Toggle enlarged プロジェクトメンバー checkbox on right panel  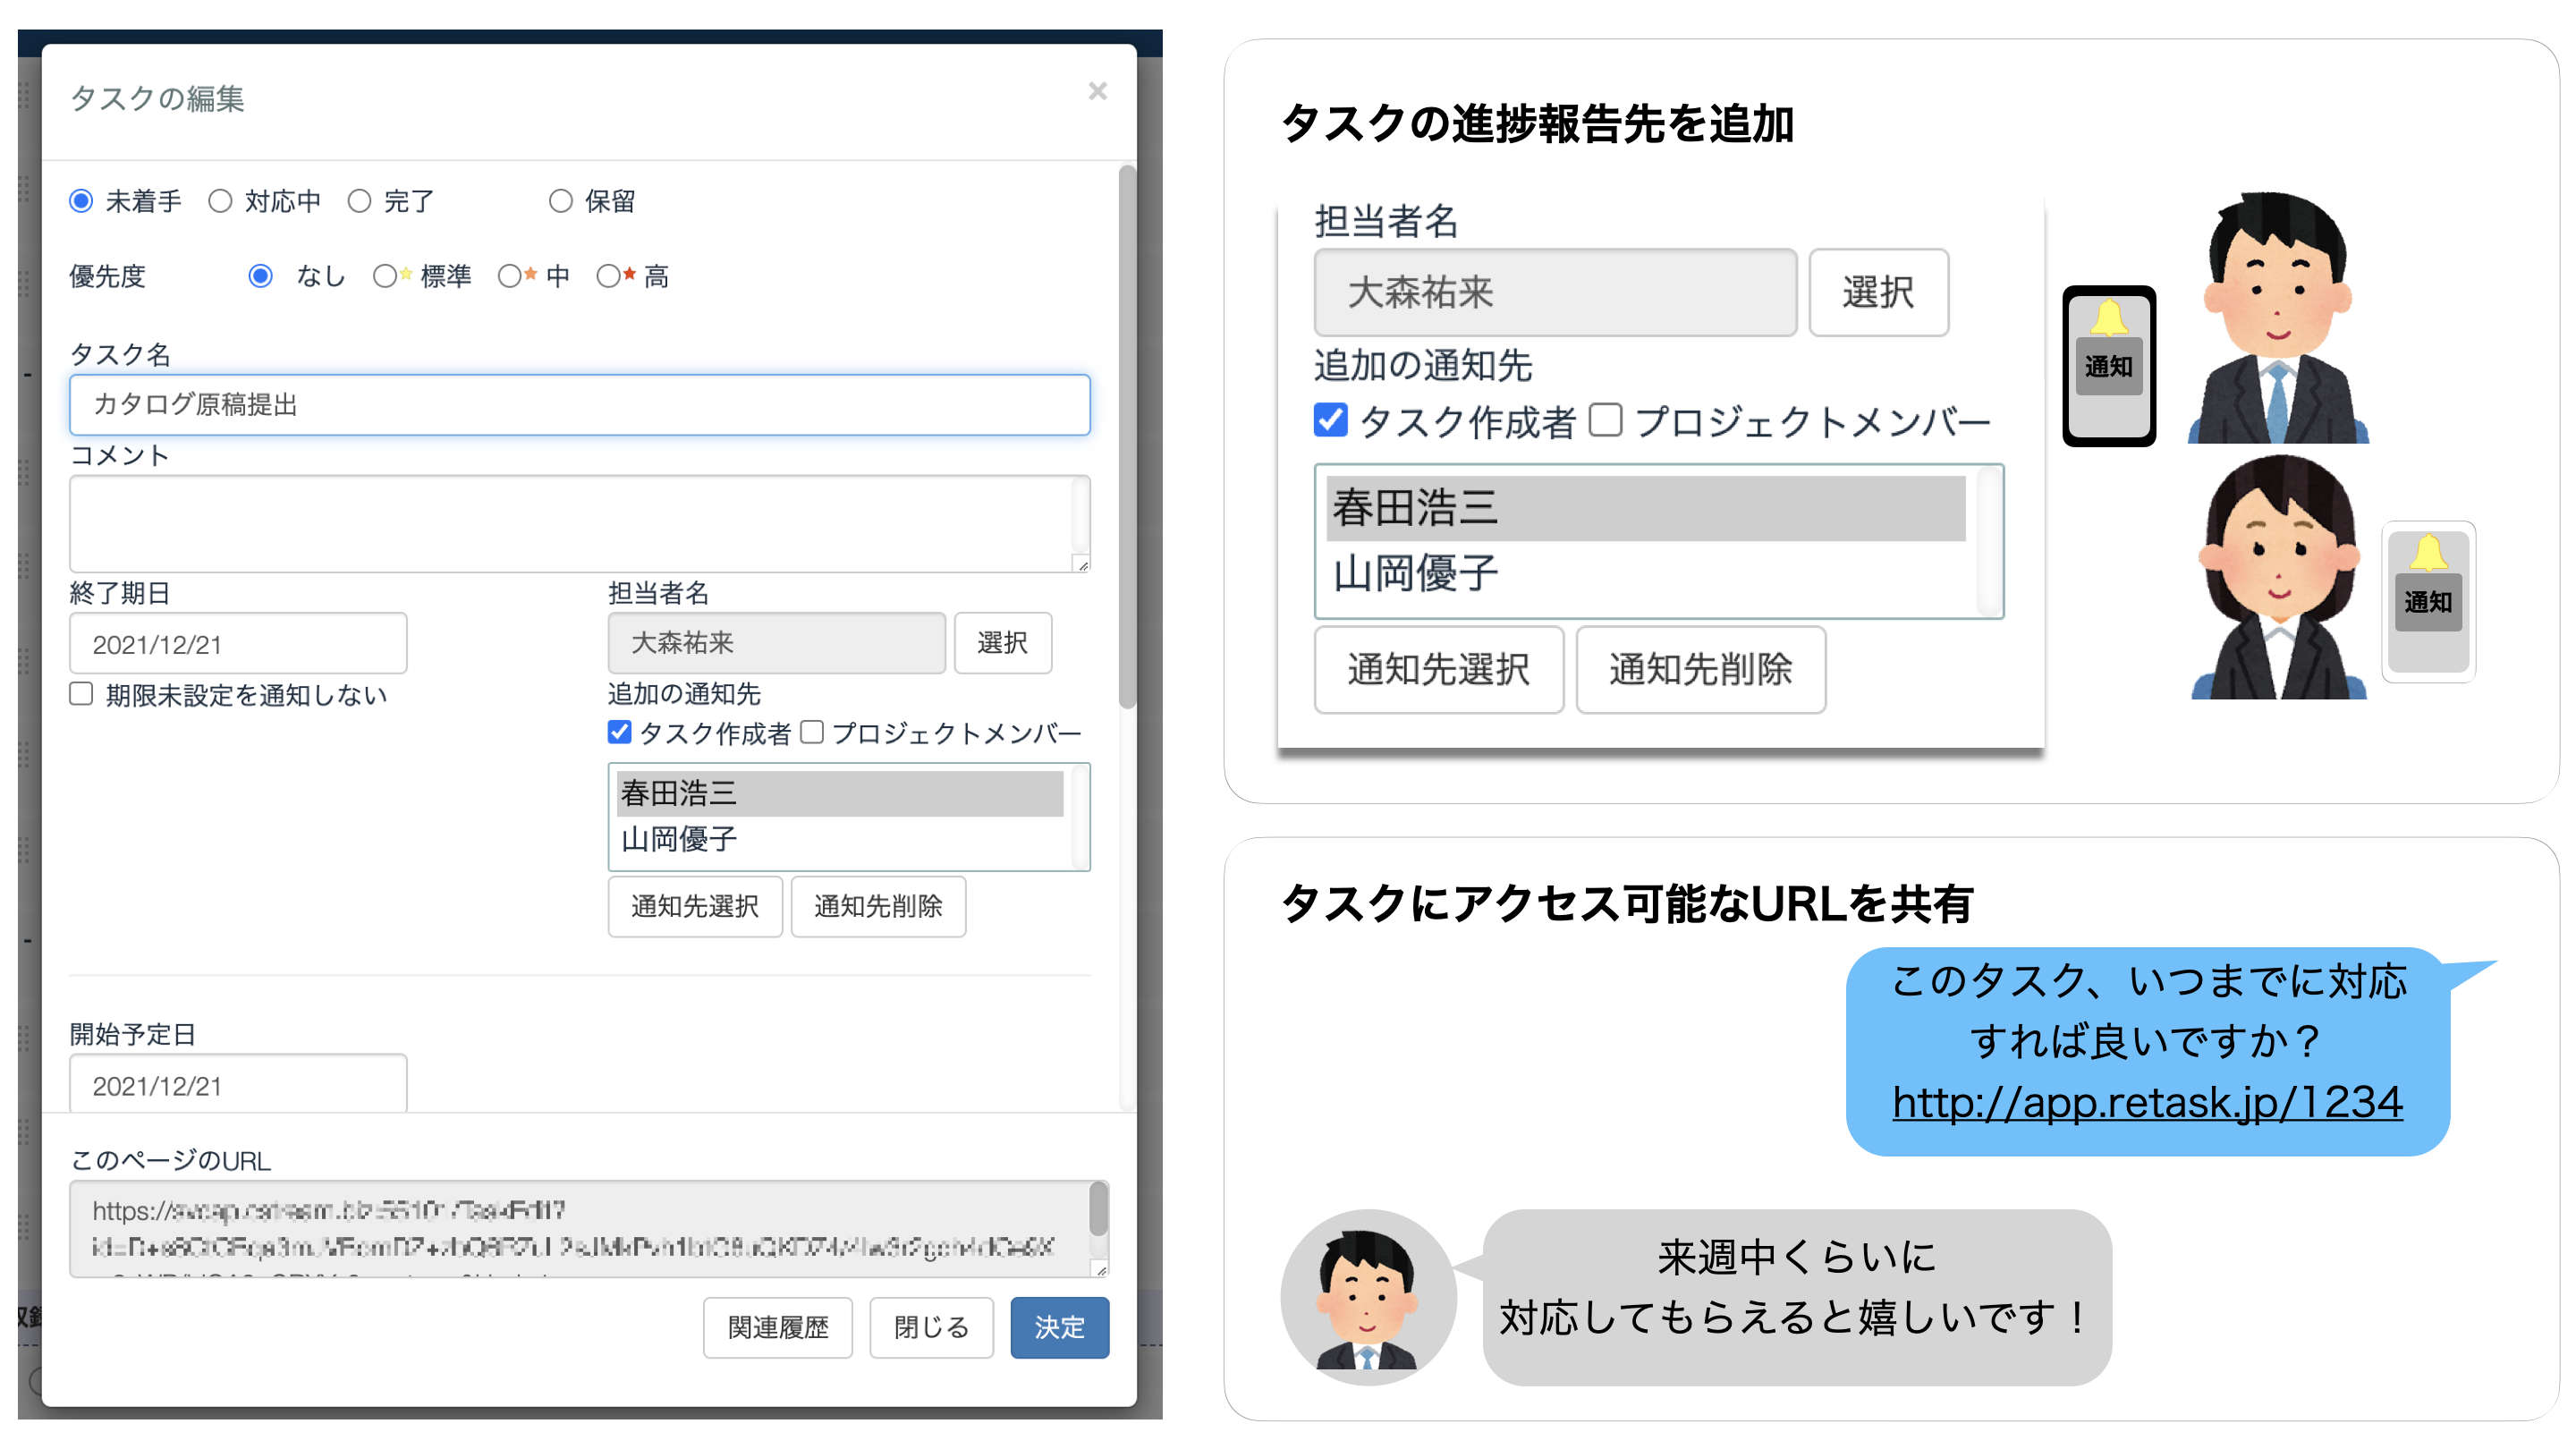pyautogui.click(x=1606, y=421)
